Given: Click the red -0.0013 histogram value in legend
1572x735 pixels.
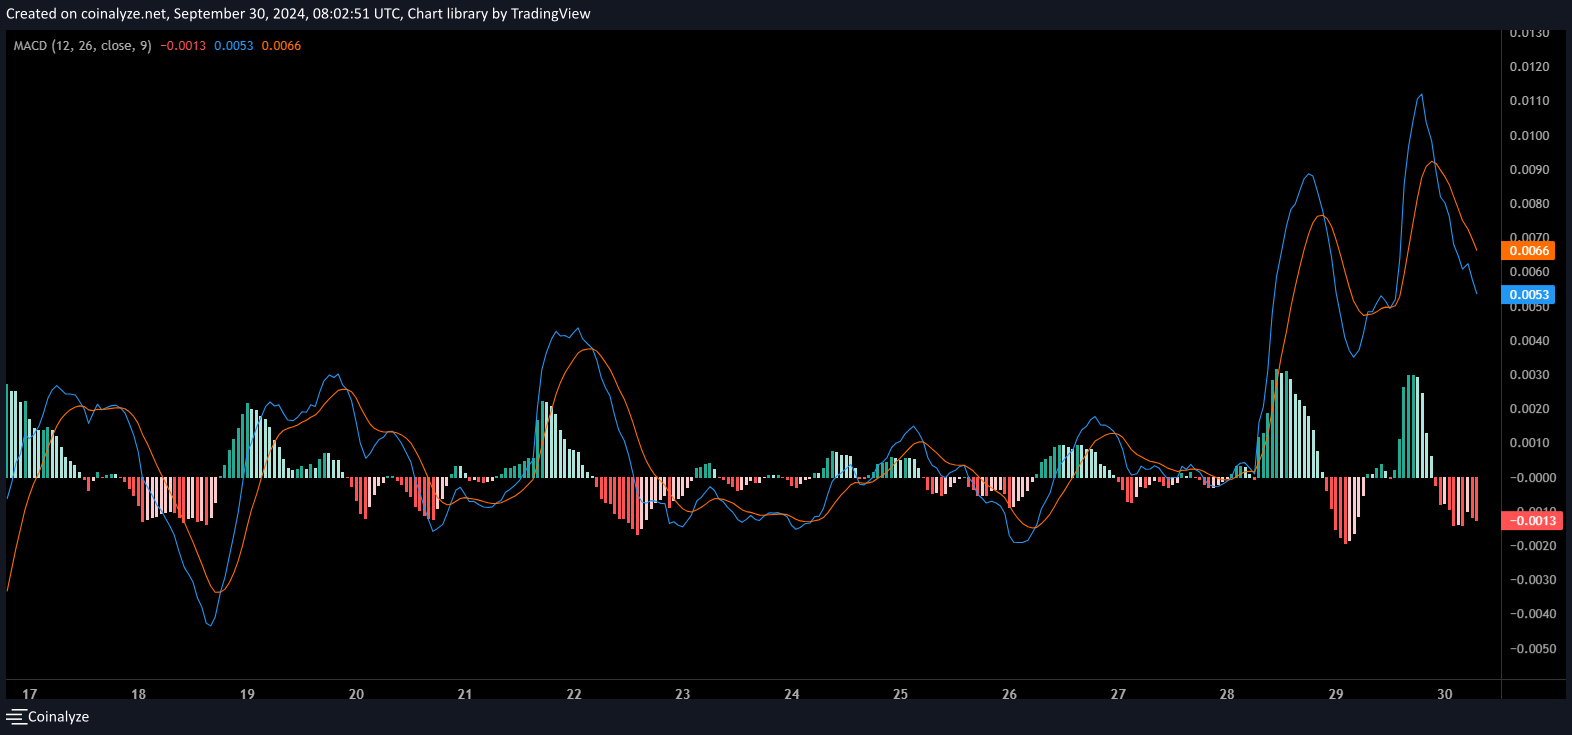Looking at the screenshot, I should tap(184, 46).
